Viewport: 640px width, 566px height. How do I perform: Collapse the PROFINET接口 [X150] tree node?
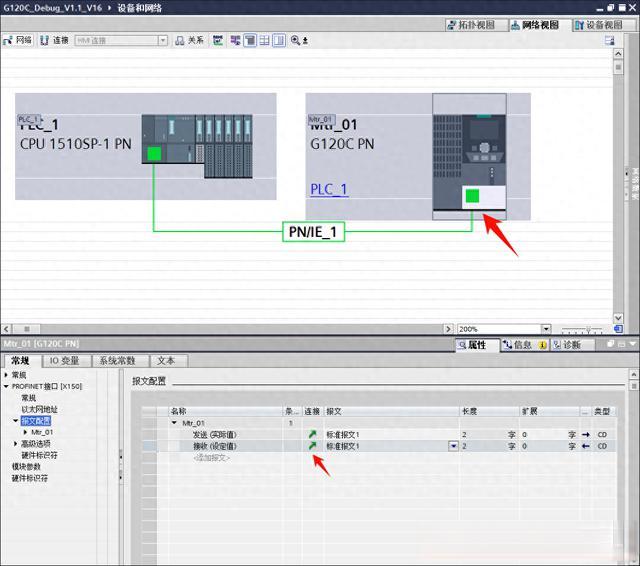click(6, 386)
